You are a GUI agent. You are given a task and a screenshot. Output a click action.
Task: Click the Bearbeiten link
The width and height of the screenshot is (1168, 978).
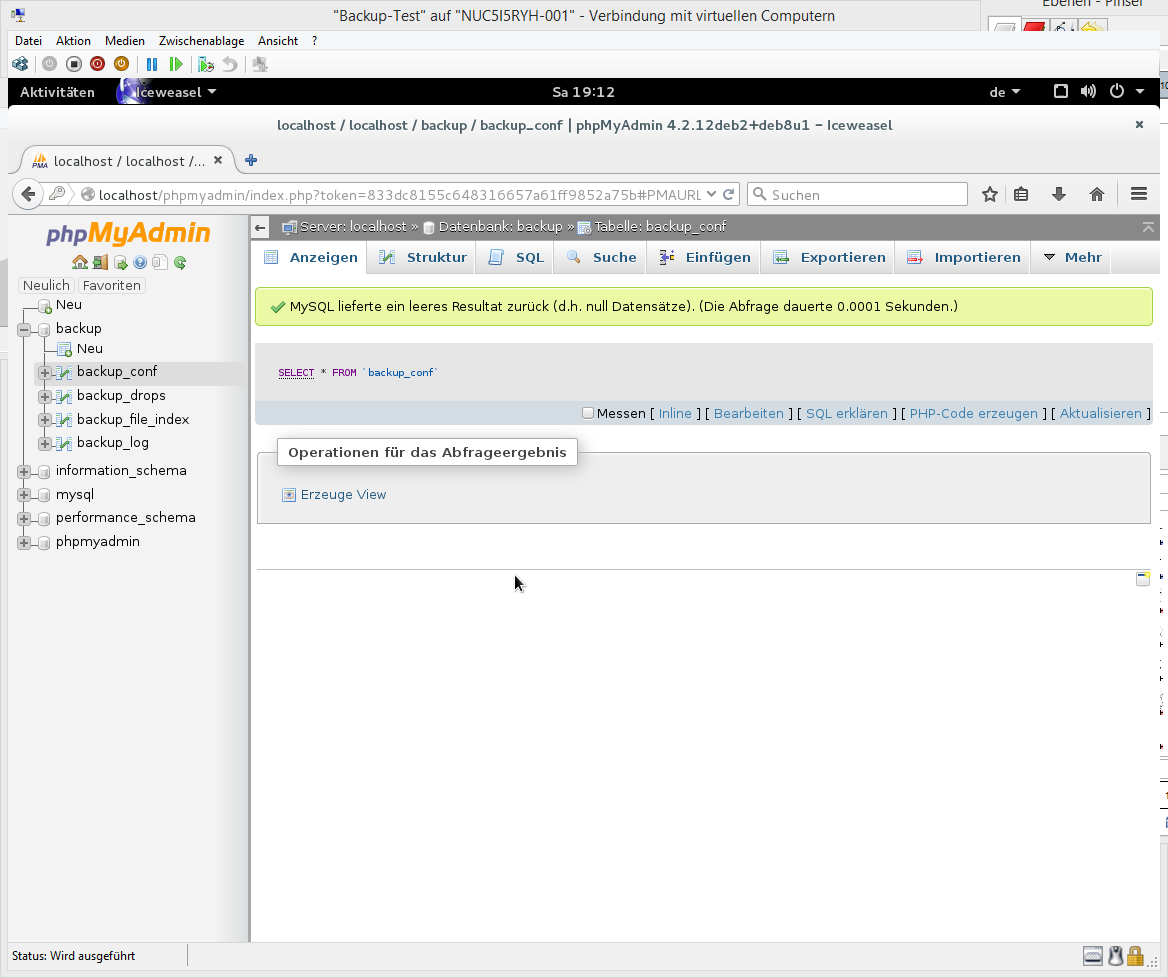pyautogui.click(x=749, y=413)
